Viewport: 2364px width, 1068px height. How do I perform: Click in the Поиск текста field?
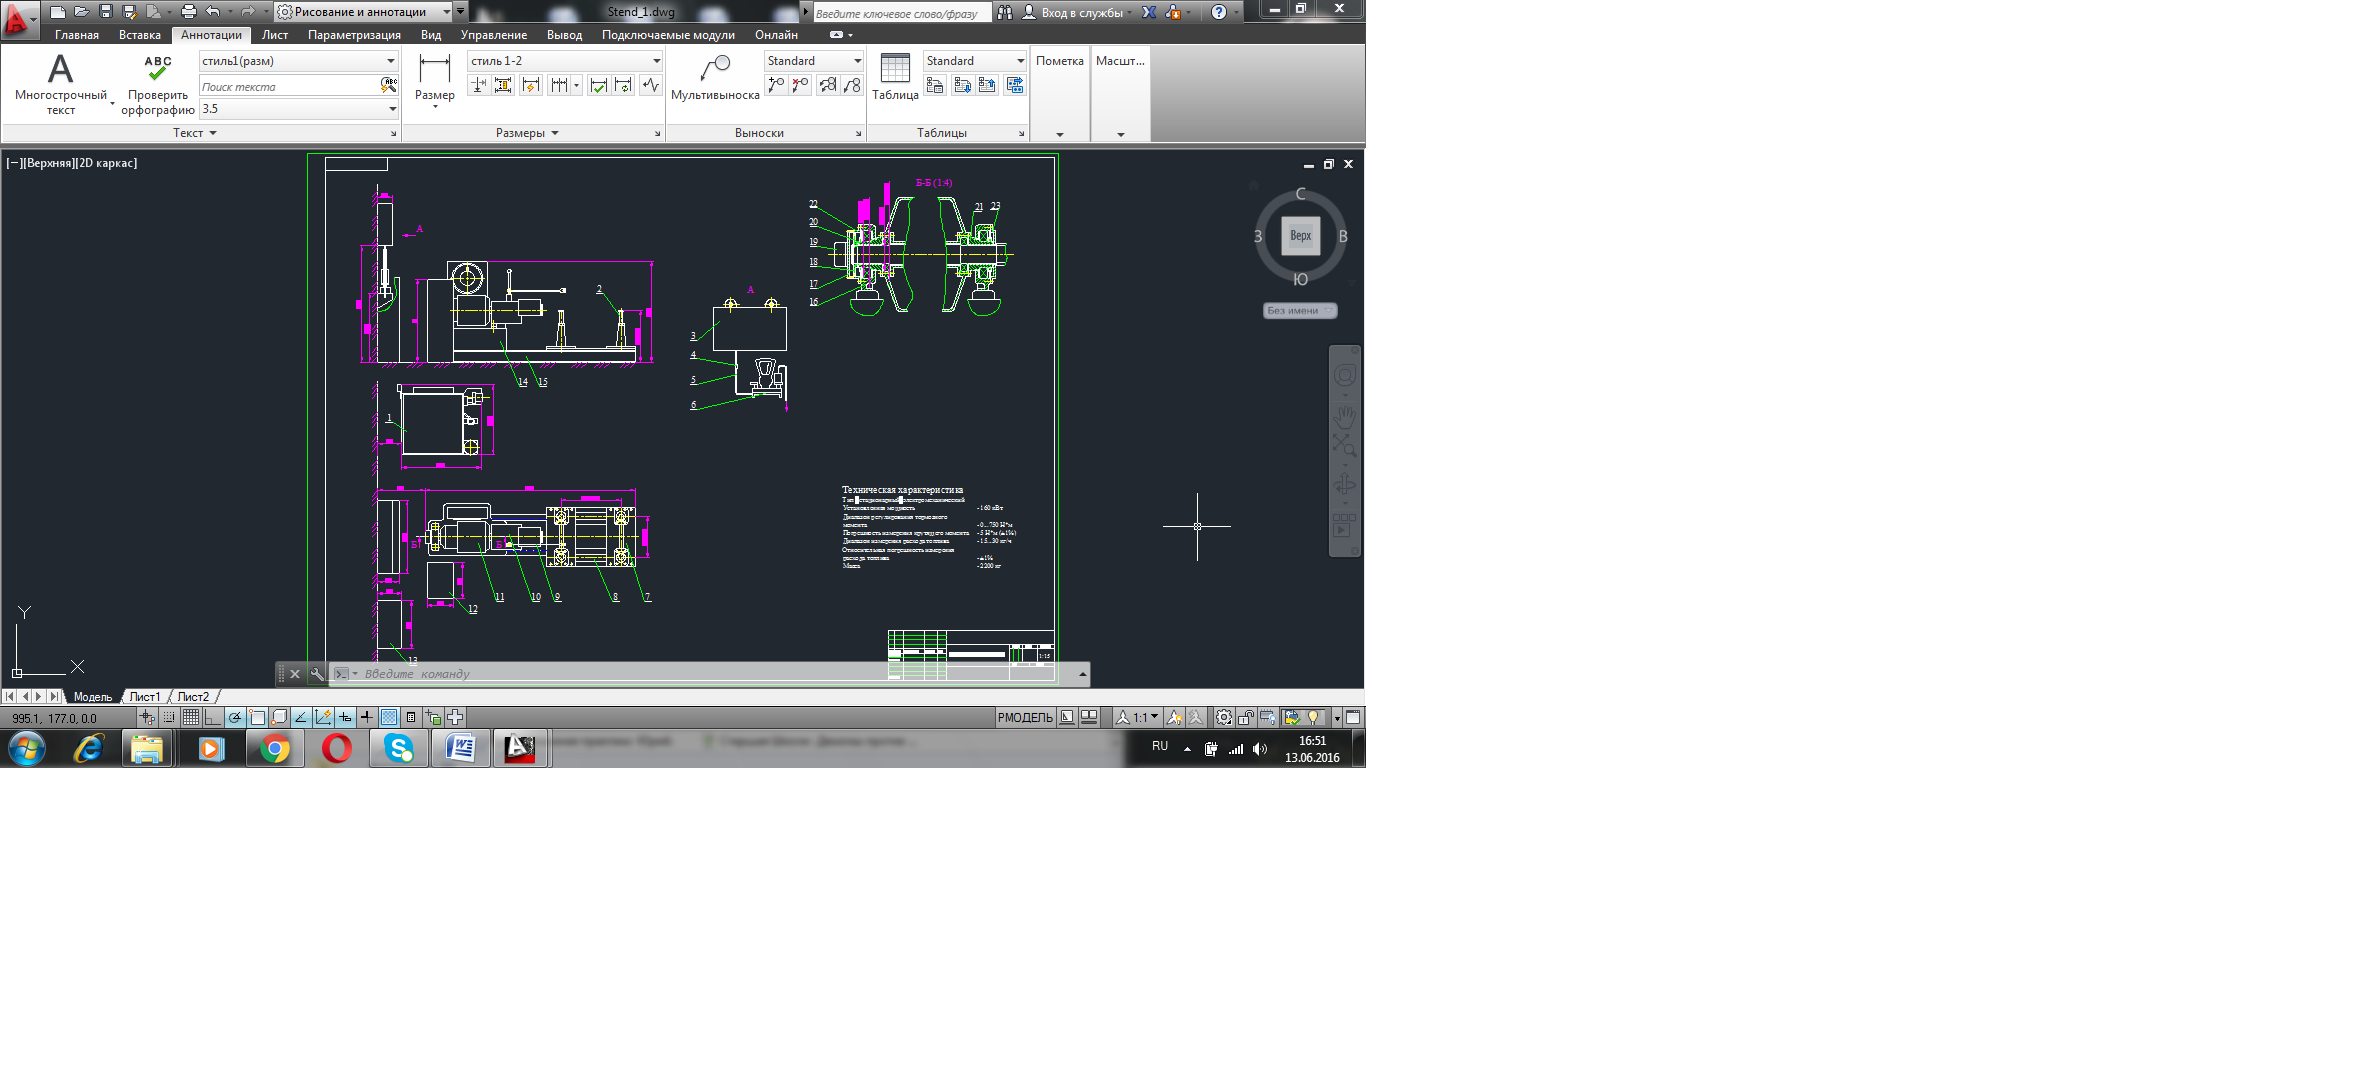pos(289,87)
